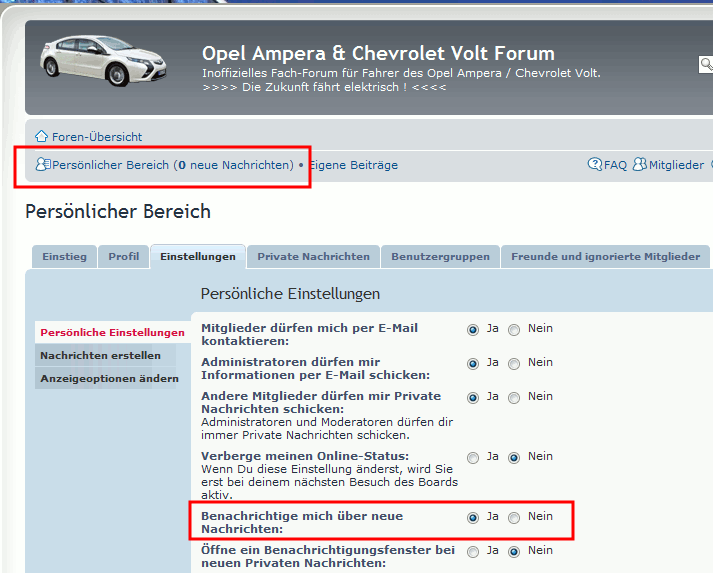
Task: Select Ja for Verberge meinen Online-Status
Action: coord(473,457)
